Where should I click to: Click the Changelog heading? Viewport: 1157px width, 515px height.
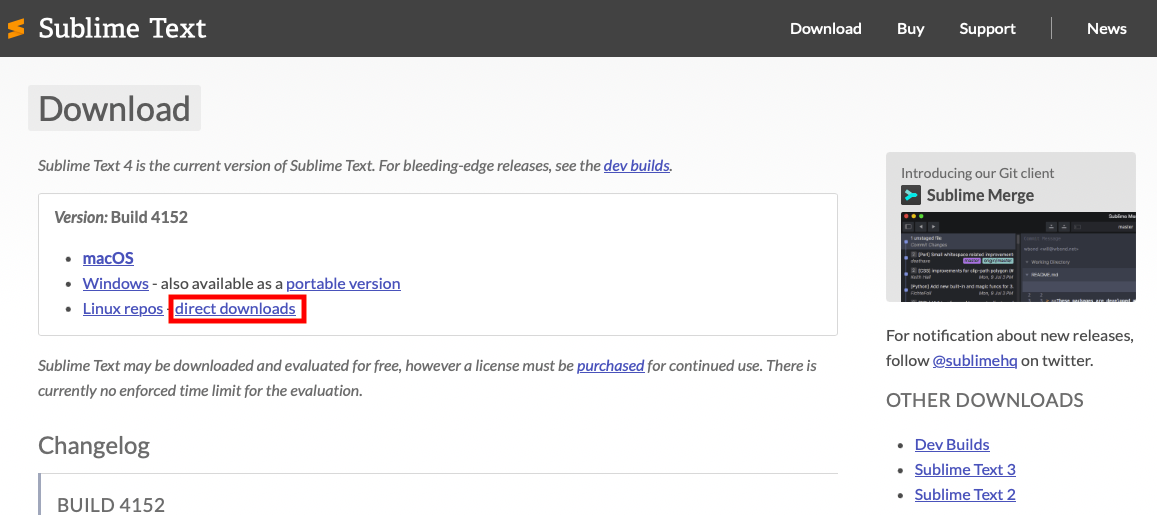point(94,445)
